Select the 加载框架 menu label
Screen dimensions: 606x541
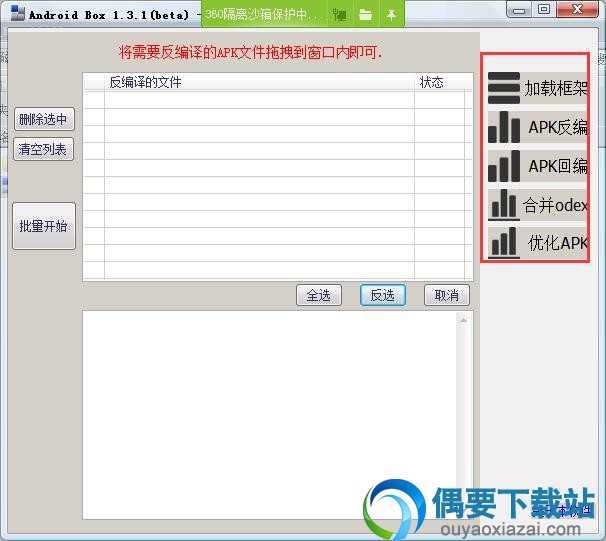556,88
